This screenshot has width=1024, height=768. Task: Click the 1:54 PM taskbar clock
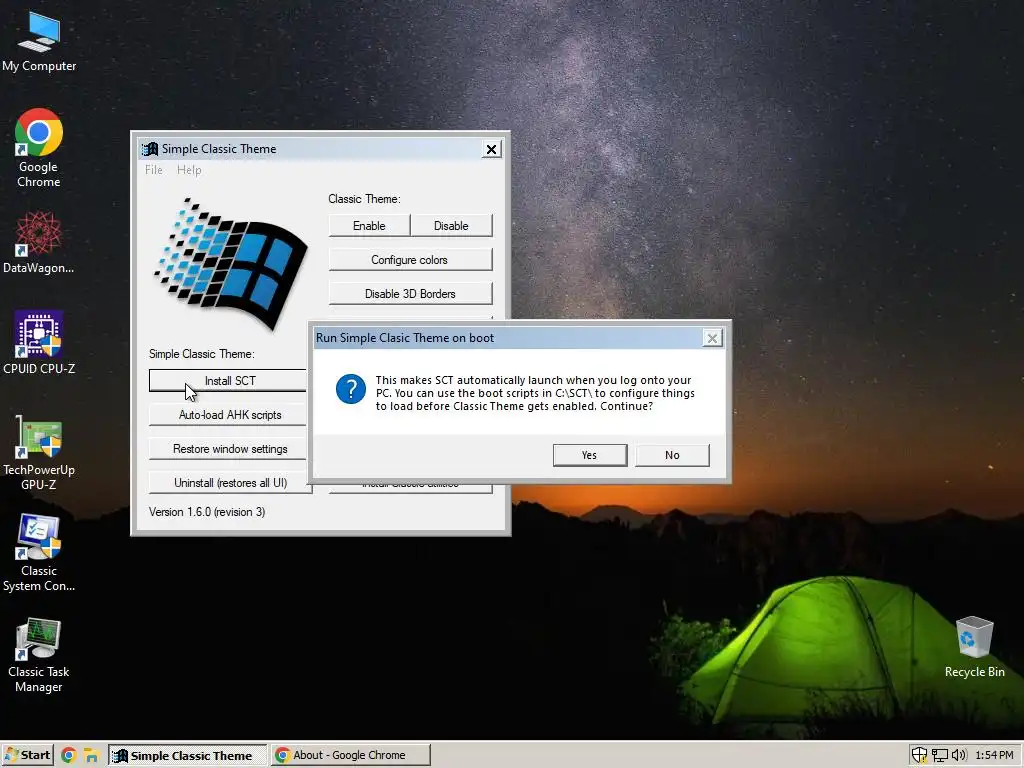995,756
